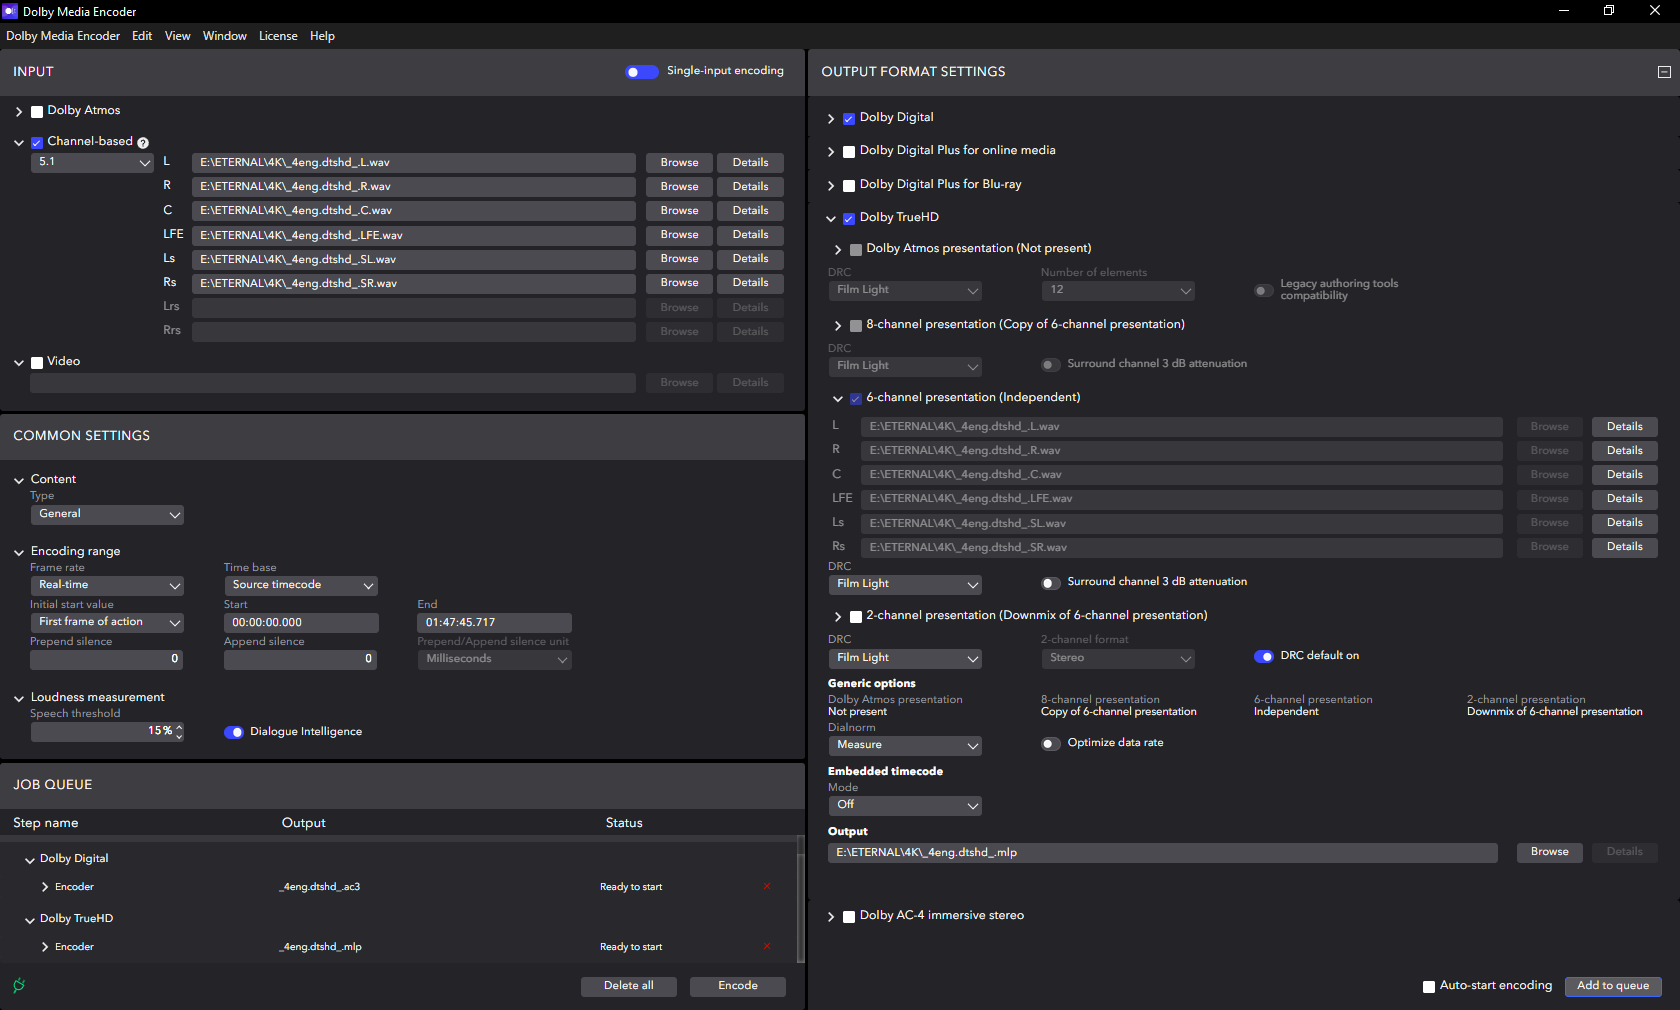Open the Window menu

[x=224, y=36]
